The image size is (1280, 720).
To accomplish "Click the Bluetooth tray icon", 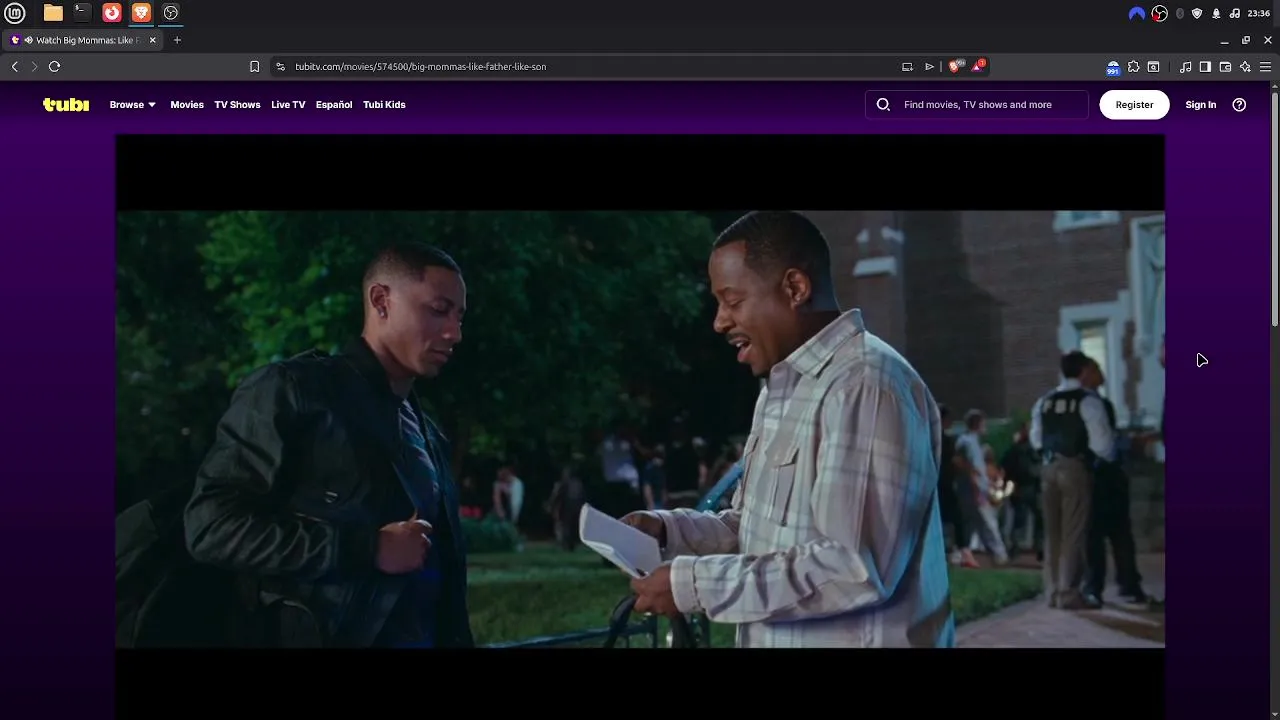I will (1180, 13).
